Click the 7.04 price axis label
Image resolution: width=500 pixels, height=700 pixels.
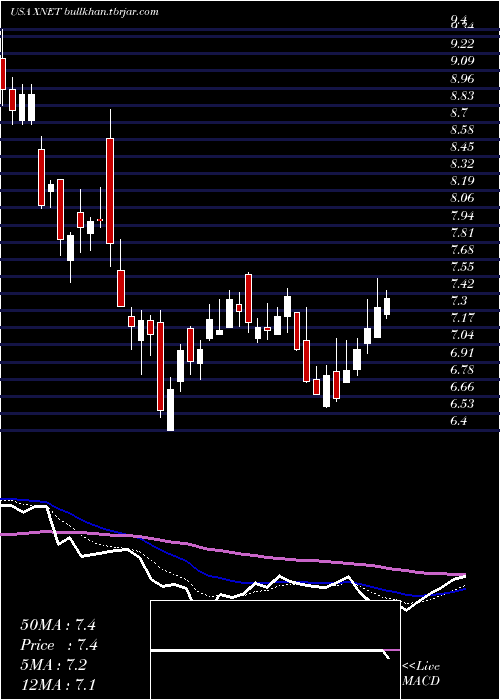(x=462, y=335)
